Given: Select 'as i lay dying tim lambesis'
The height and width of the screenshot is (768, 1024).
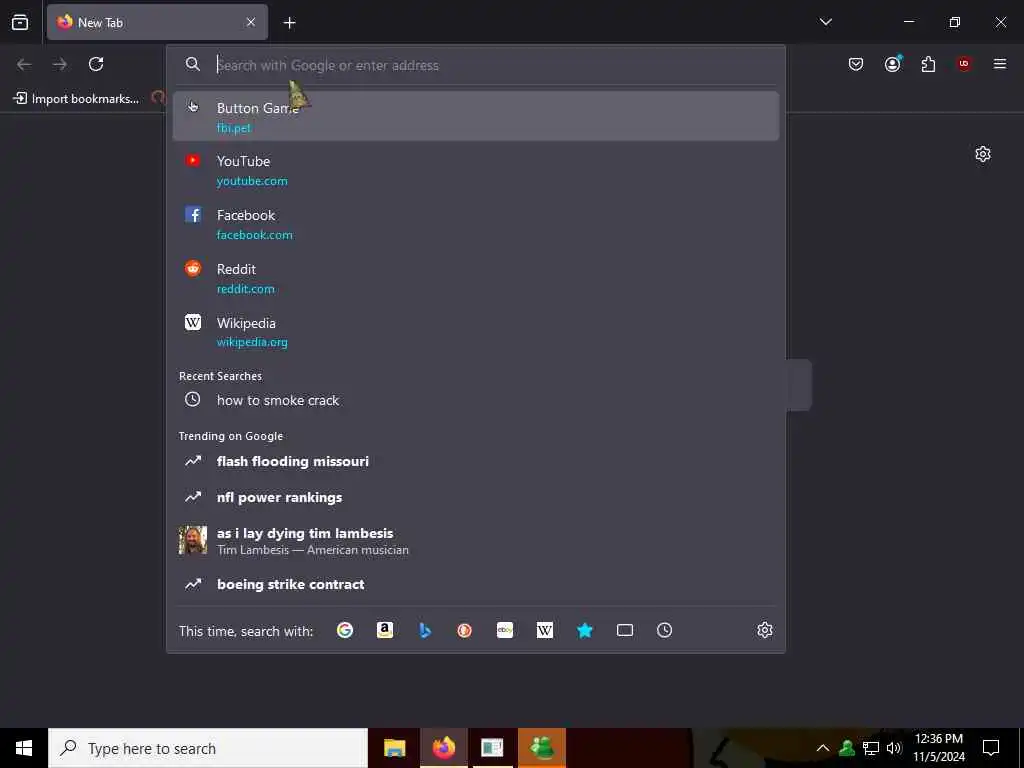Looking at the screenshot, I should (476, 541).
